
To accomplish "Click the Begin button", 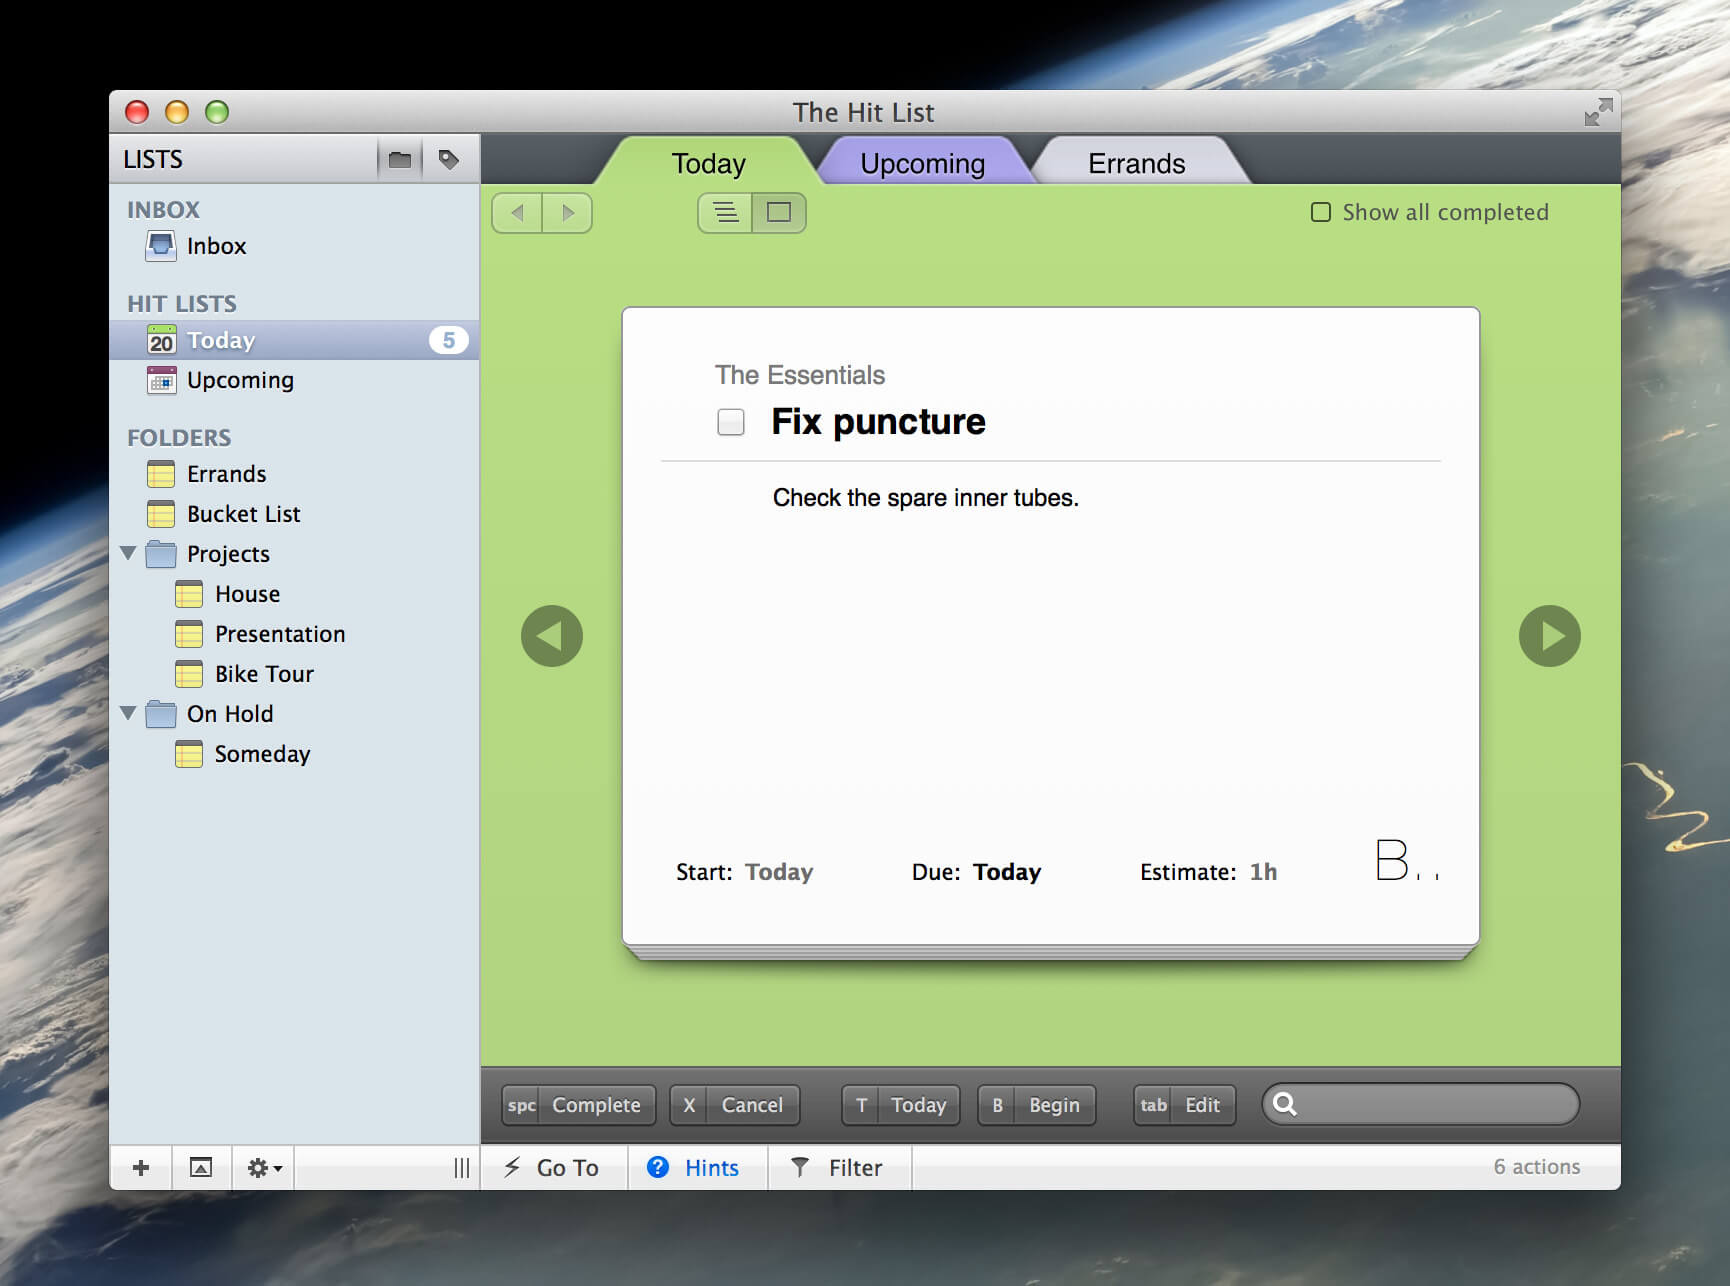I will click(x=1037, y=1105).
